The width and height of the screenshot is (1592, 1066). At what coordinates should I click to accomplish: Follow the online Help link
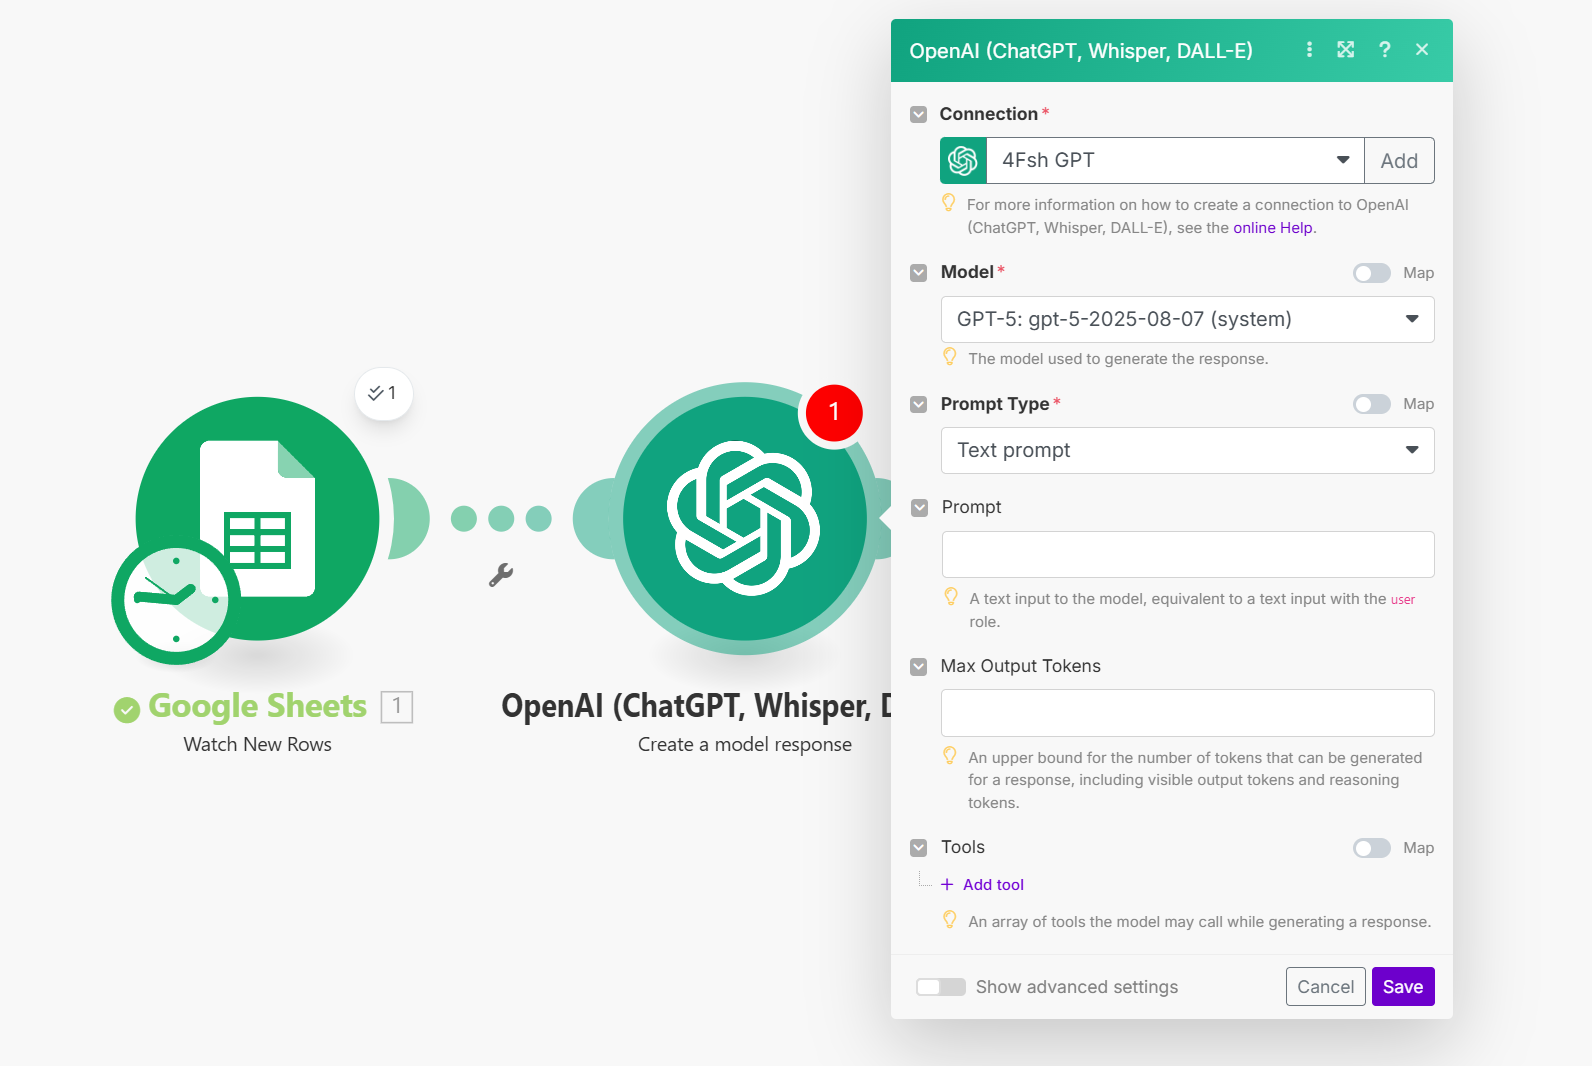pos(1273,228)
